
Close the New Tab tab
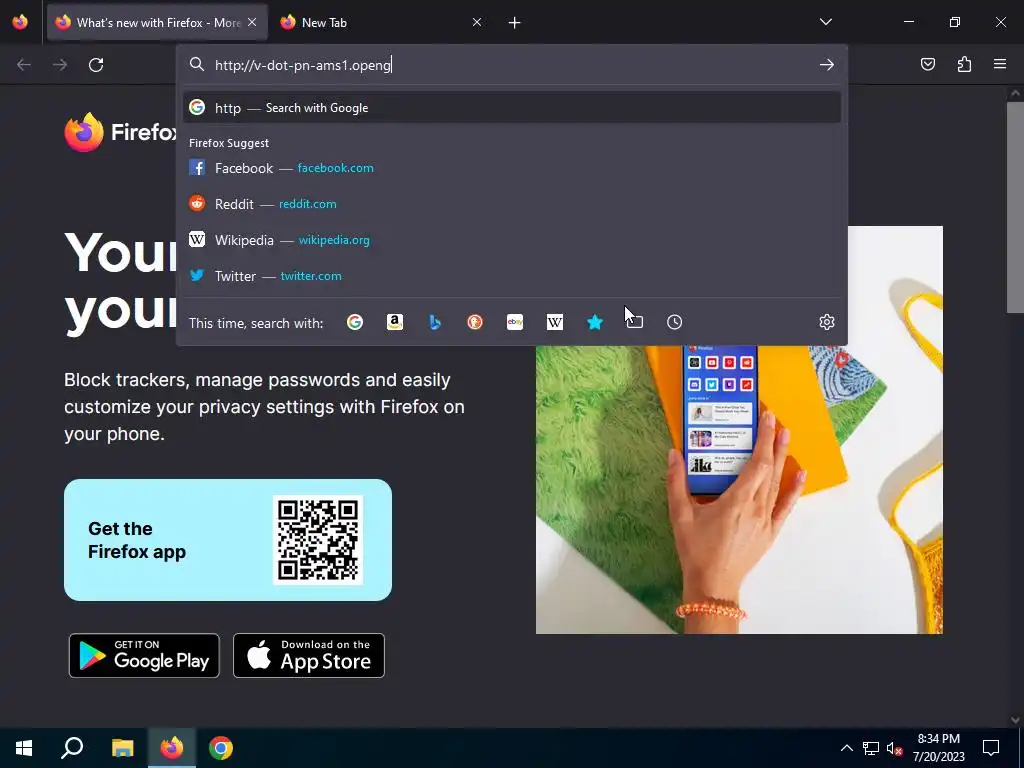(477, 22)
